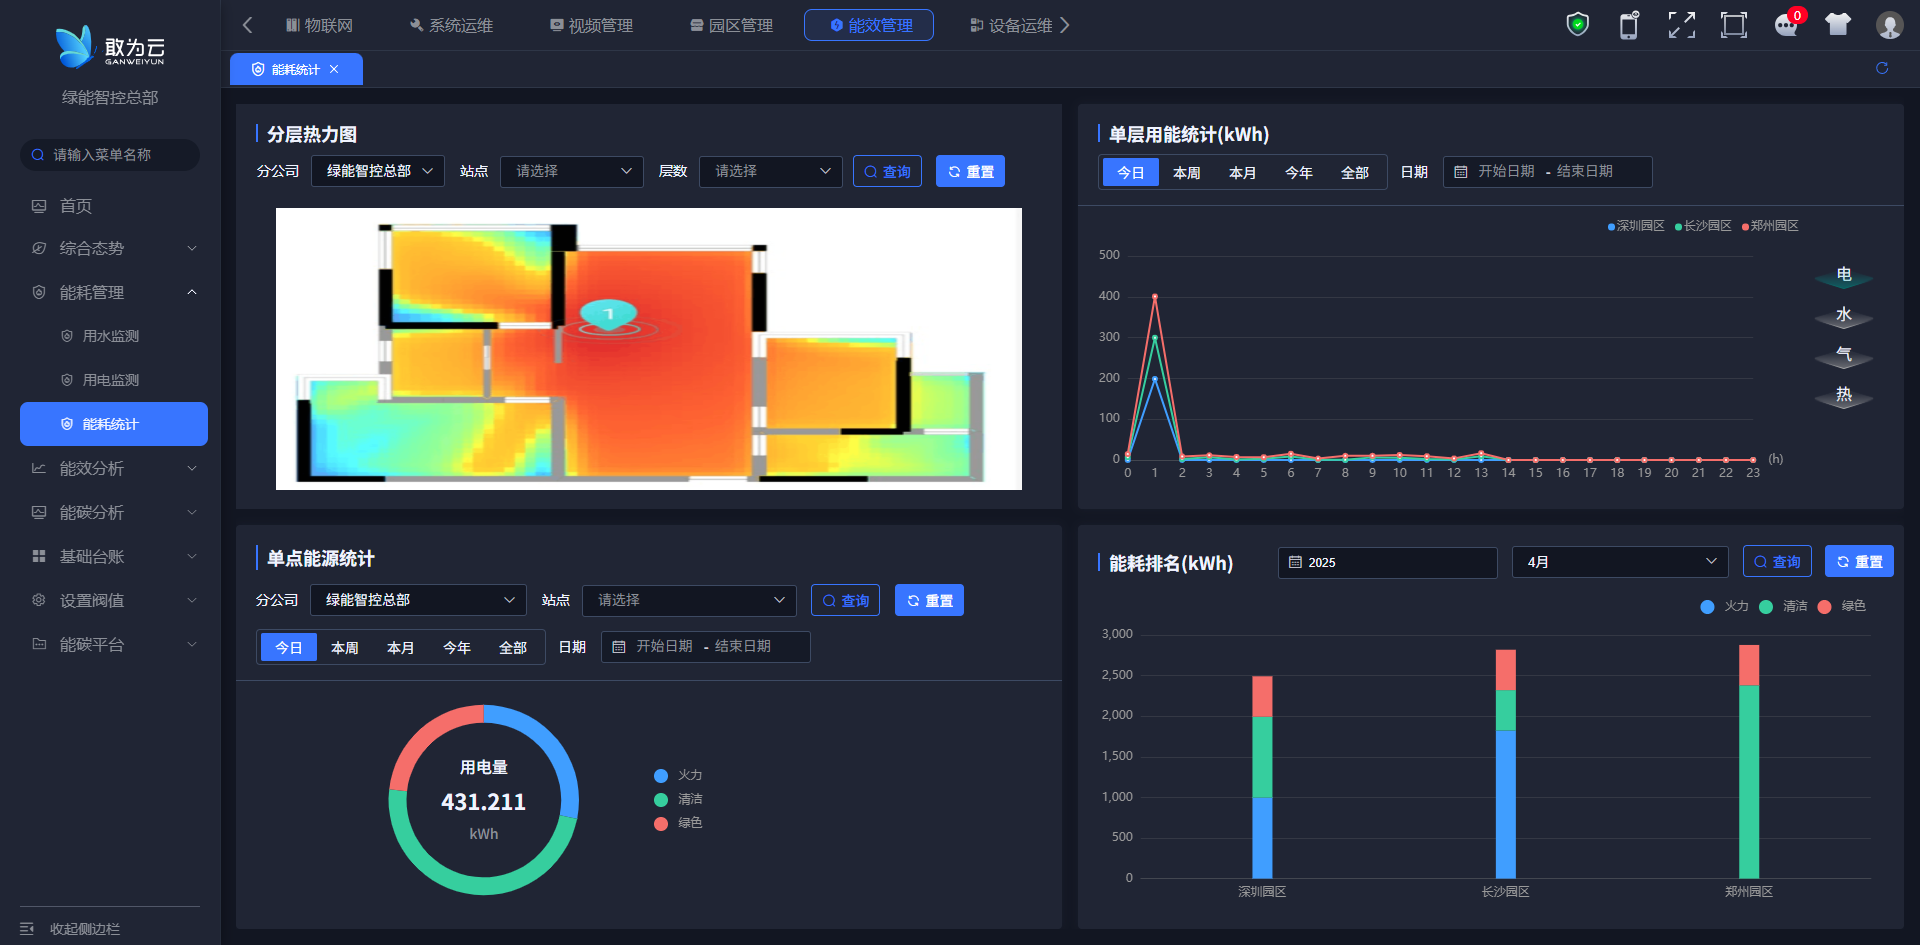Click the refresh icon under the header
This screenshot has height=945, width=1920.
[x=1882, y=68]
